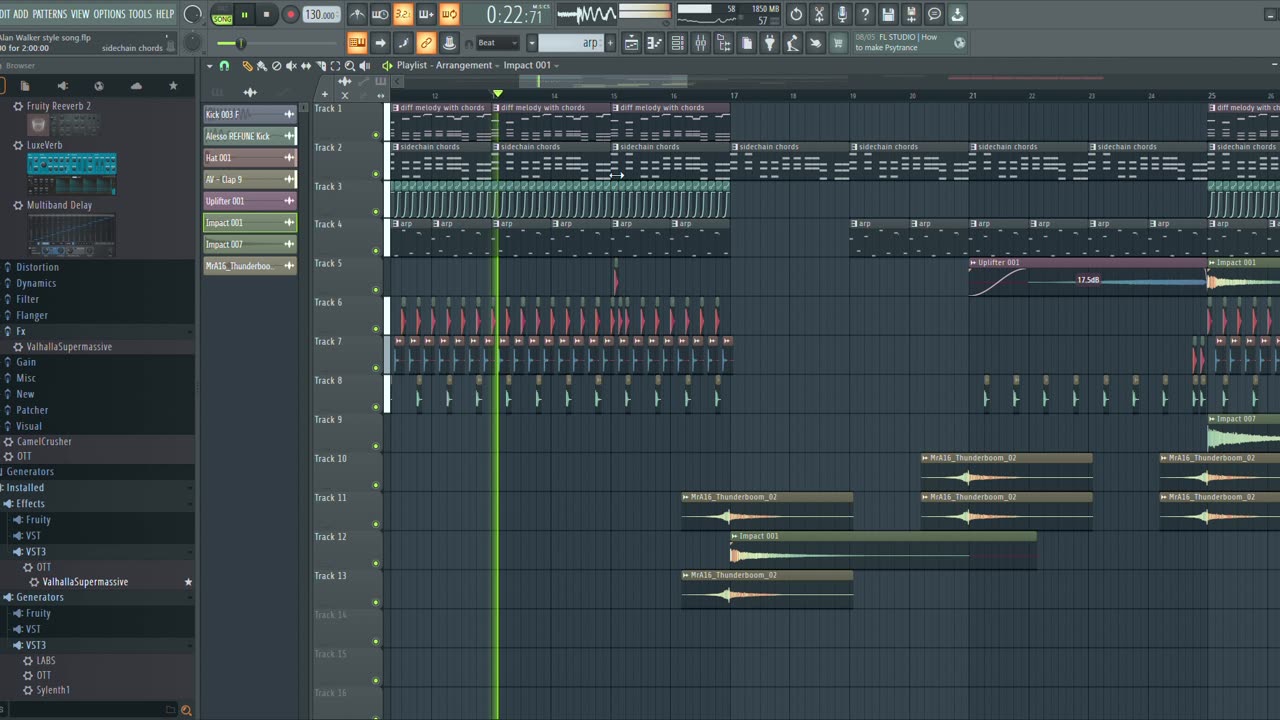Click the one-click audio recording microphone
Image resolution: width=1280 pixels, height=720 pixels.
[x=842, y=14]
